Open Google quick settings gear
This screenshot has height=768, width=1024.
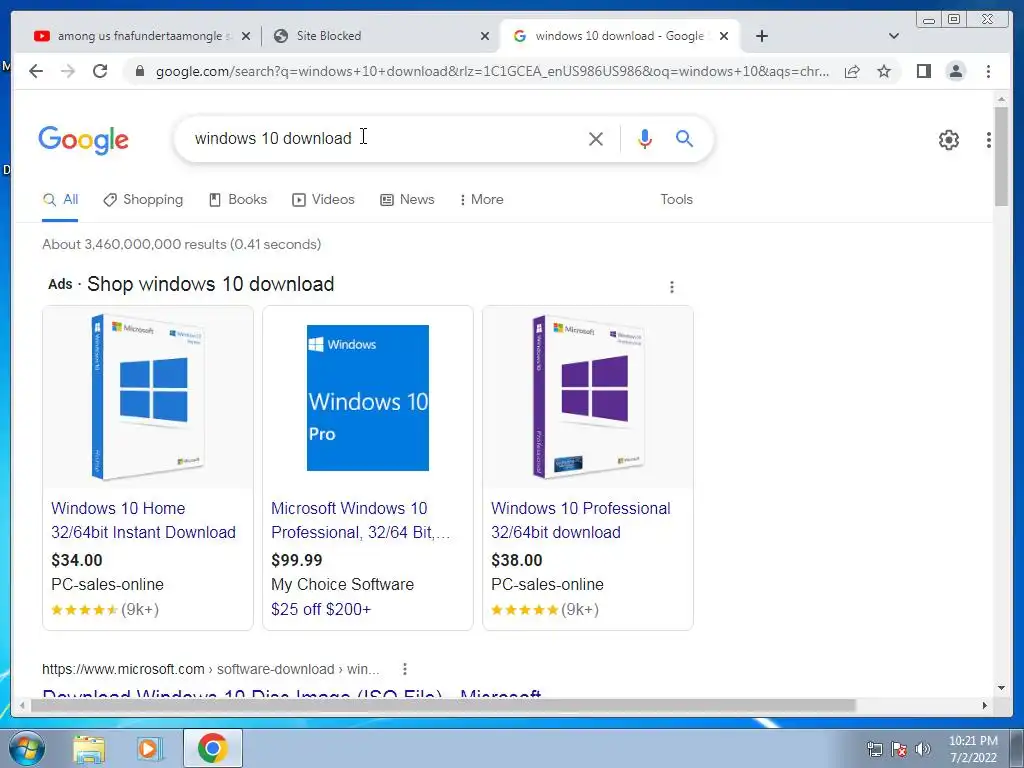(949, 140)
